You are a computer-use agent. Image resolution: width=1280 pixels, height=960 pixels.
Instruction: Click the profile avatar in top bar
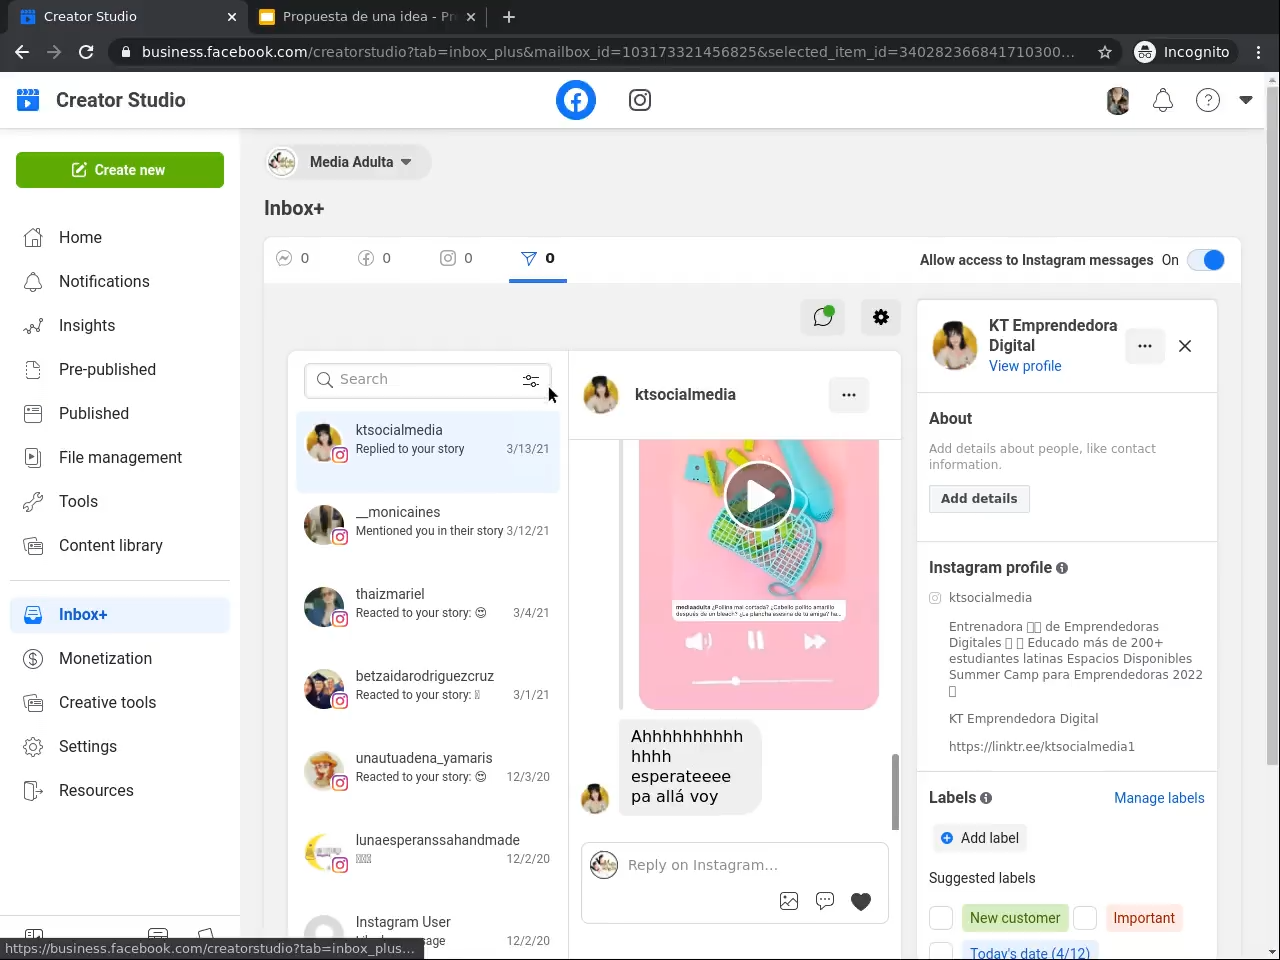(x=1118, y=100)
